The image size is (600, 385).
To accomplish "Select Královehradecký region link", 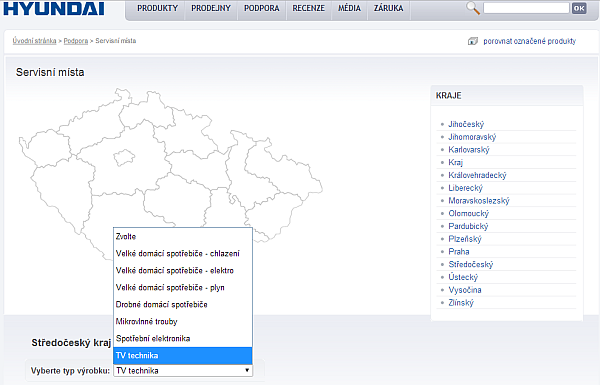I will (477, 175).
